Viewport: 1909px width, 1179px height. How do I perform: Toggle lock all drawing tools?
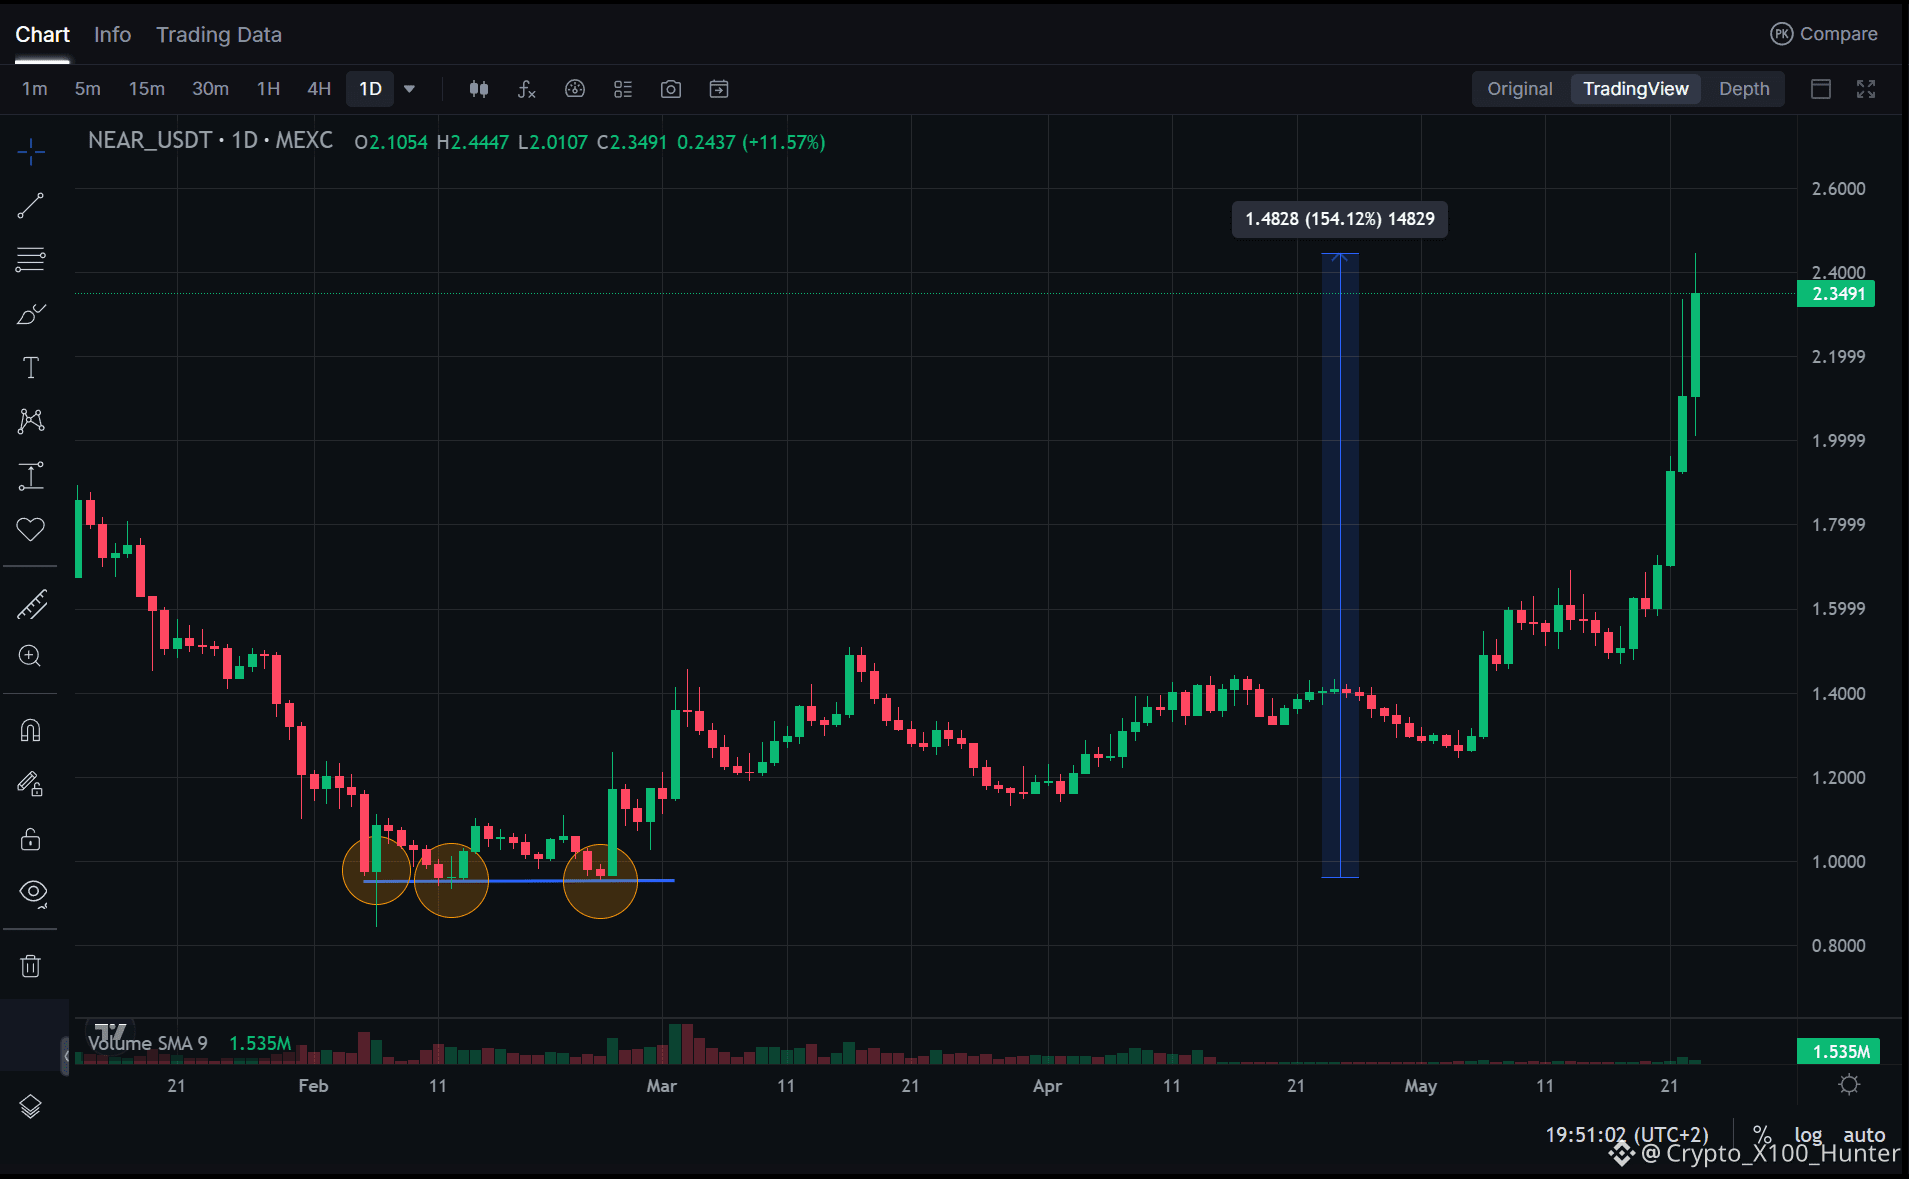pos(31,838)
